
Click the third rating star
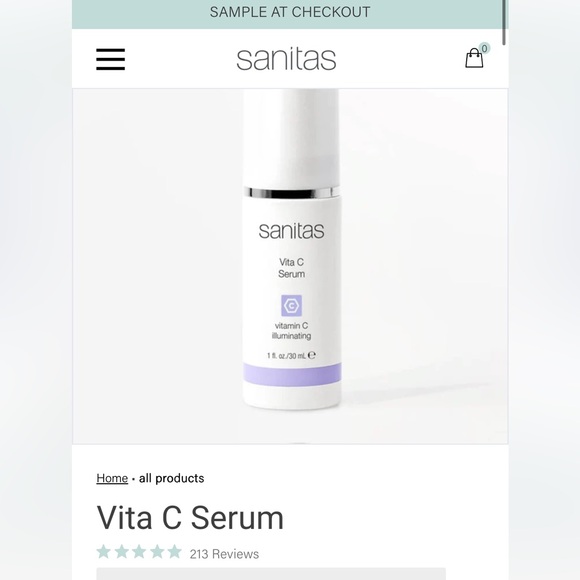(139, 552)
